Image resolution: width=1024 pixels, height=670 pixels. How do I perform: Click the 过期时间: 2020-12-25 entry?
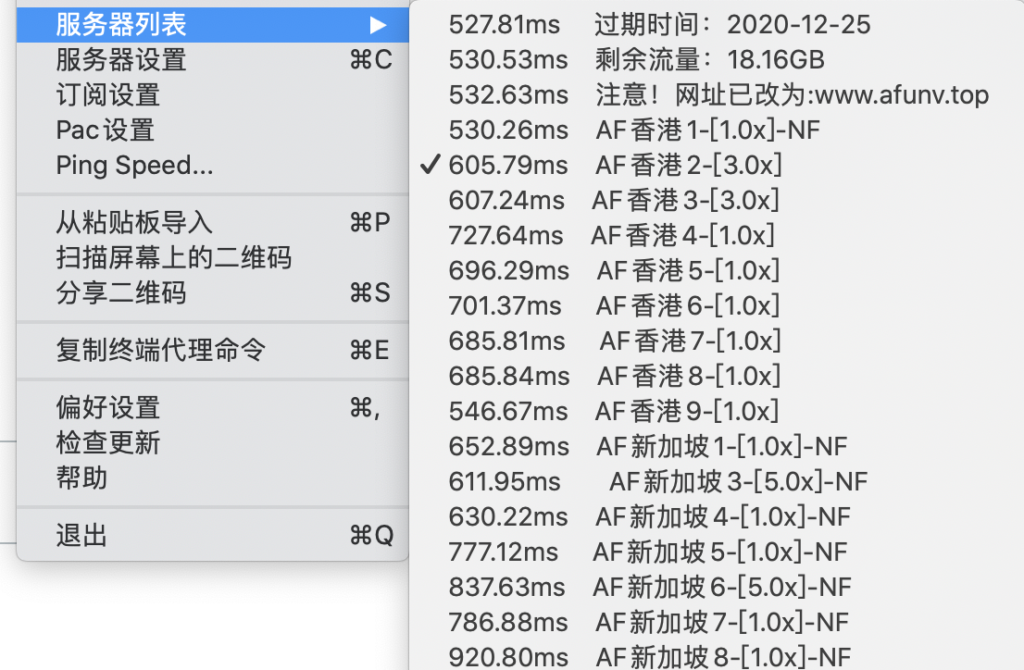click(716, 25)
